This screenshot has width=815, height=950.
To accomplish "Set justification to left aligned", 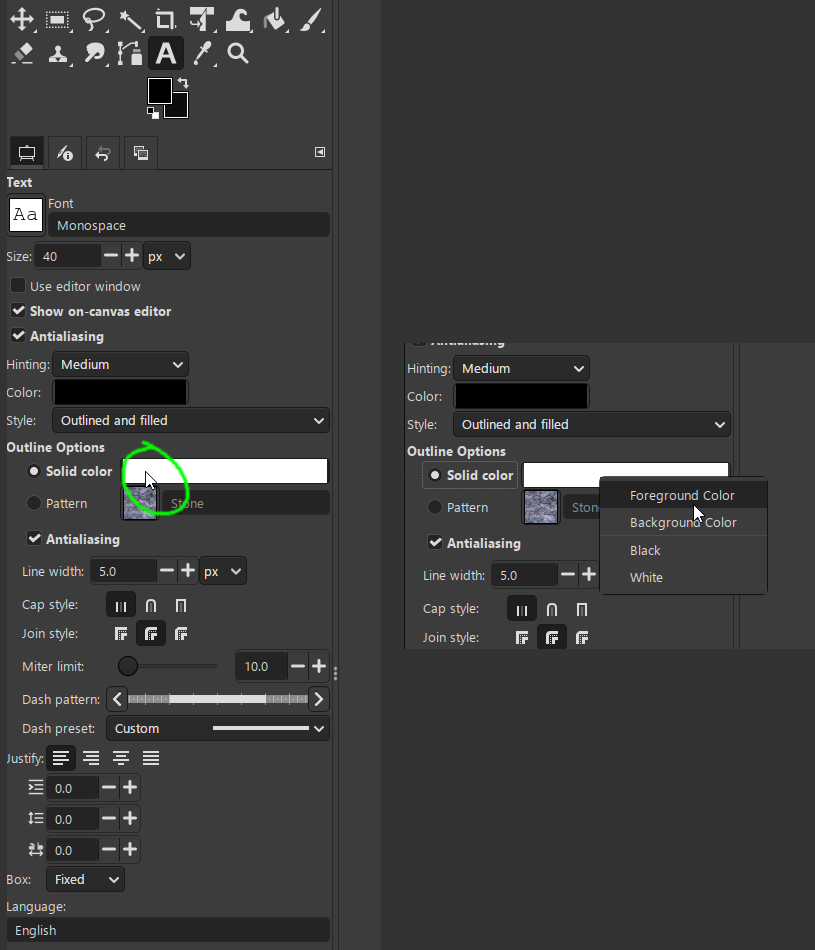I will click(61, 758).
